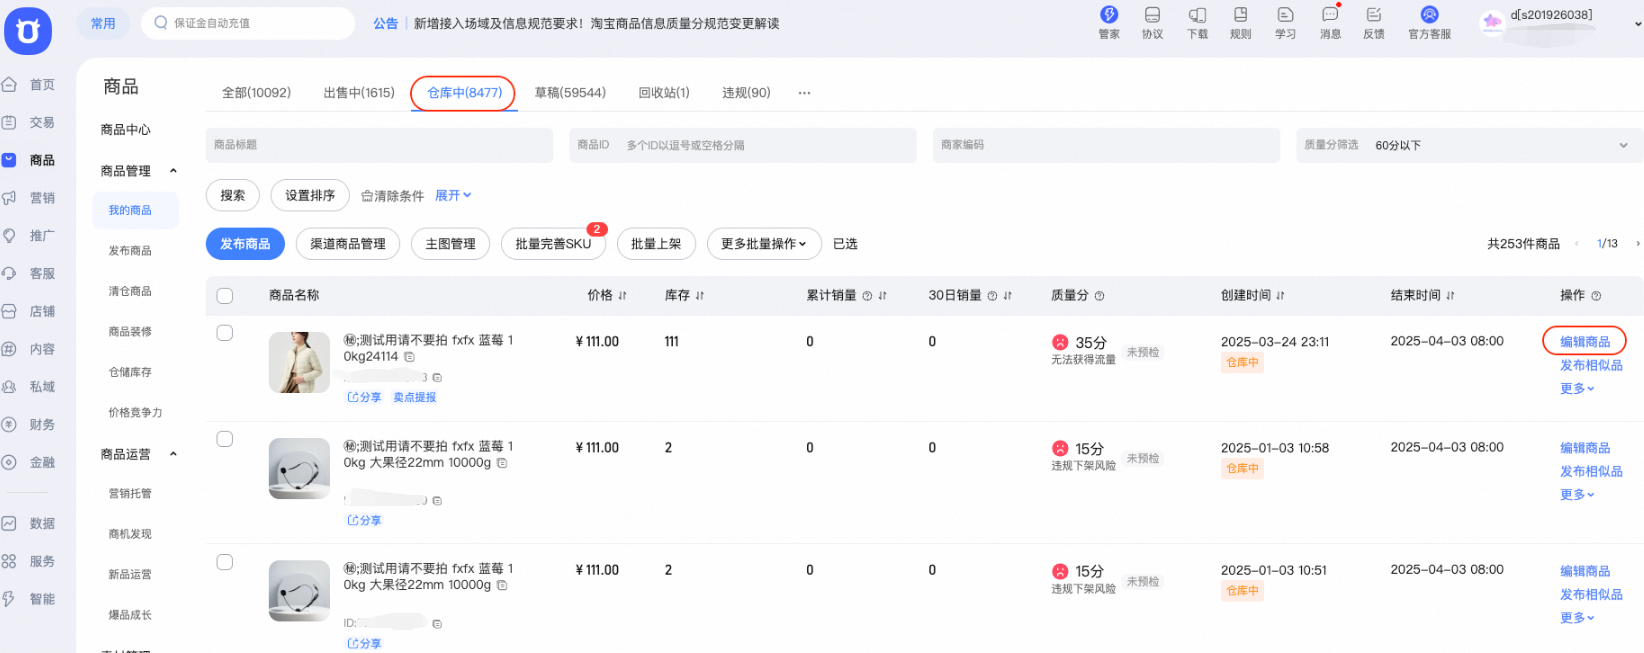Click the 搜索 button
1644x653 pixels.
[233, 196]
